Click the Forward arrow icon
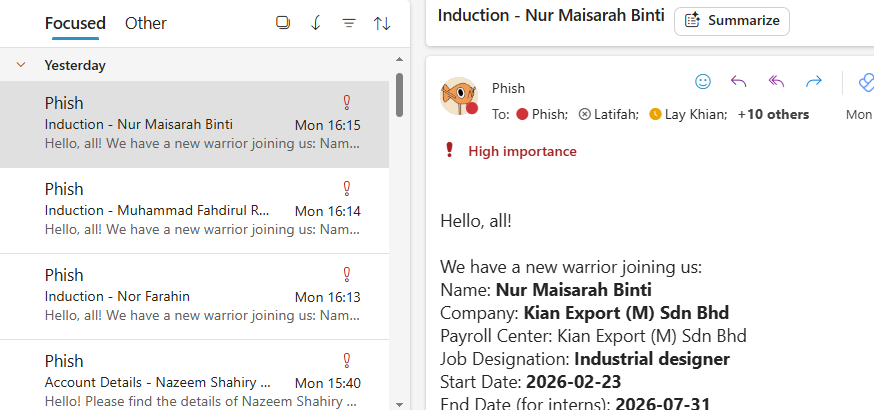Viewport: 874px width, 410px height. point(813,82)
